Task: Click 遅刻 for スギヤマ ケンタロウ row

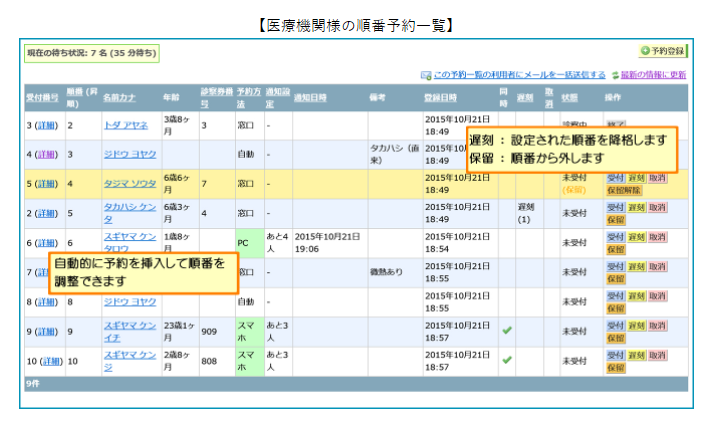Action: coord(636,237)
